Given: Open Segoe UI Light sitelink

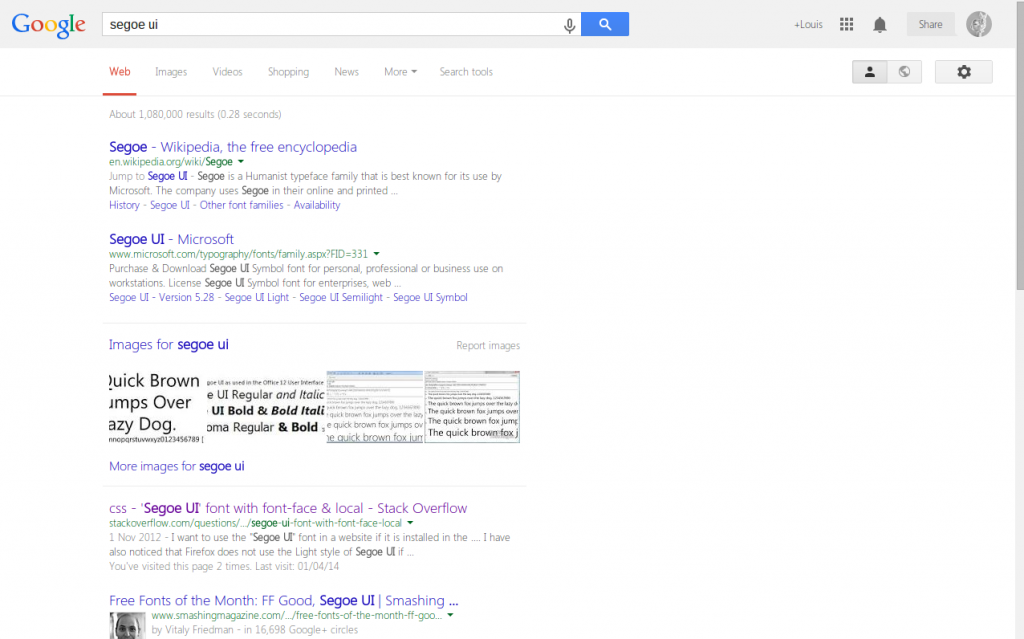Looking at the screenshot, I should tap(257, 297).
